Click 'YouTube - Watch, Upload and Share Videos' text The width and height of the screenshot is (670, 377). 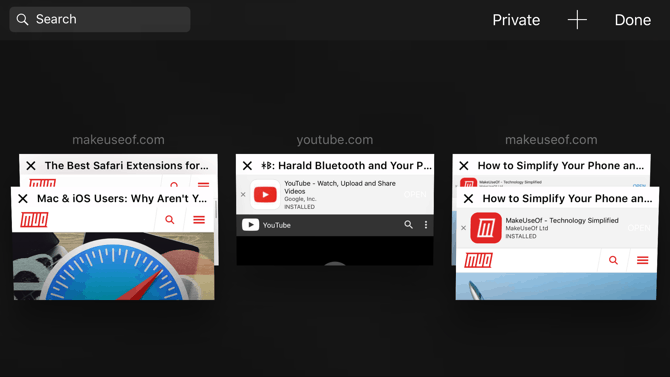340,187
